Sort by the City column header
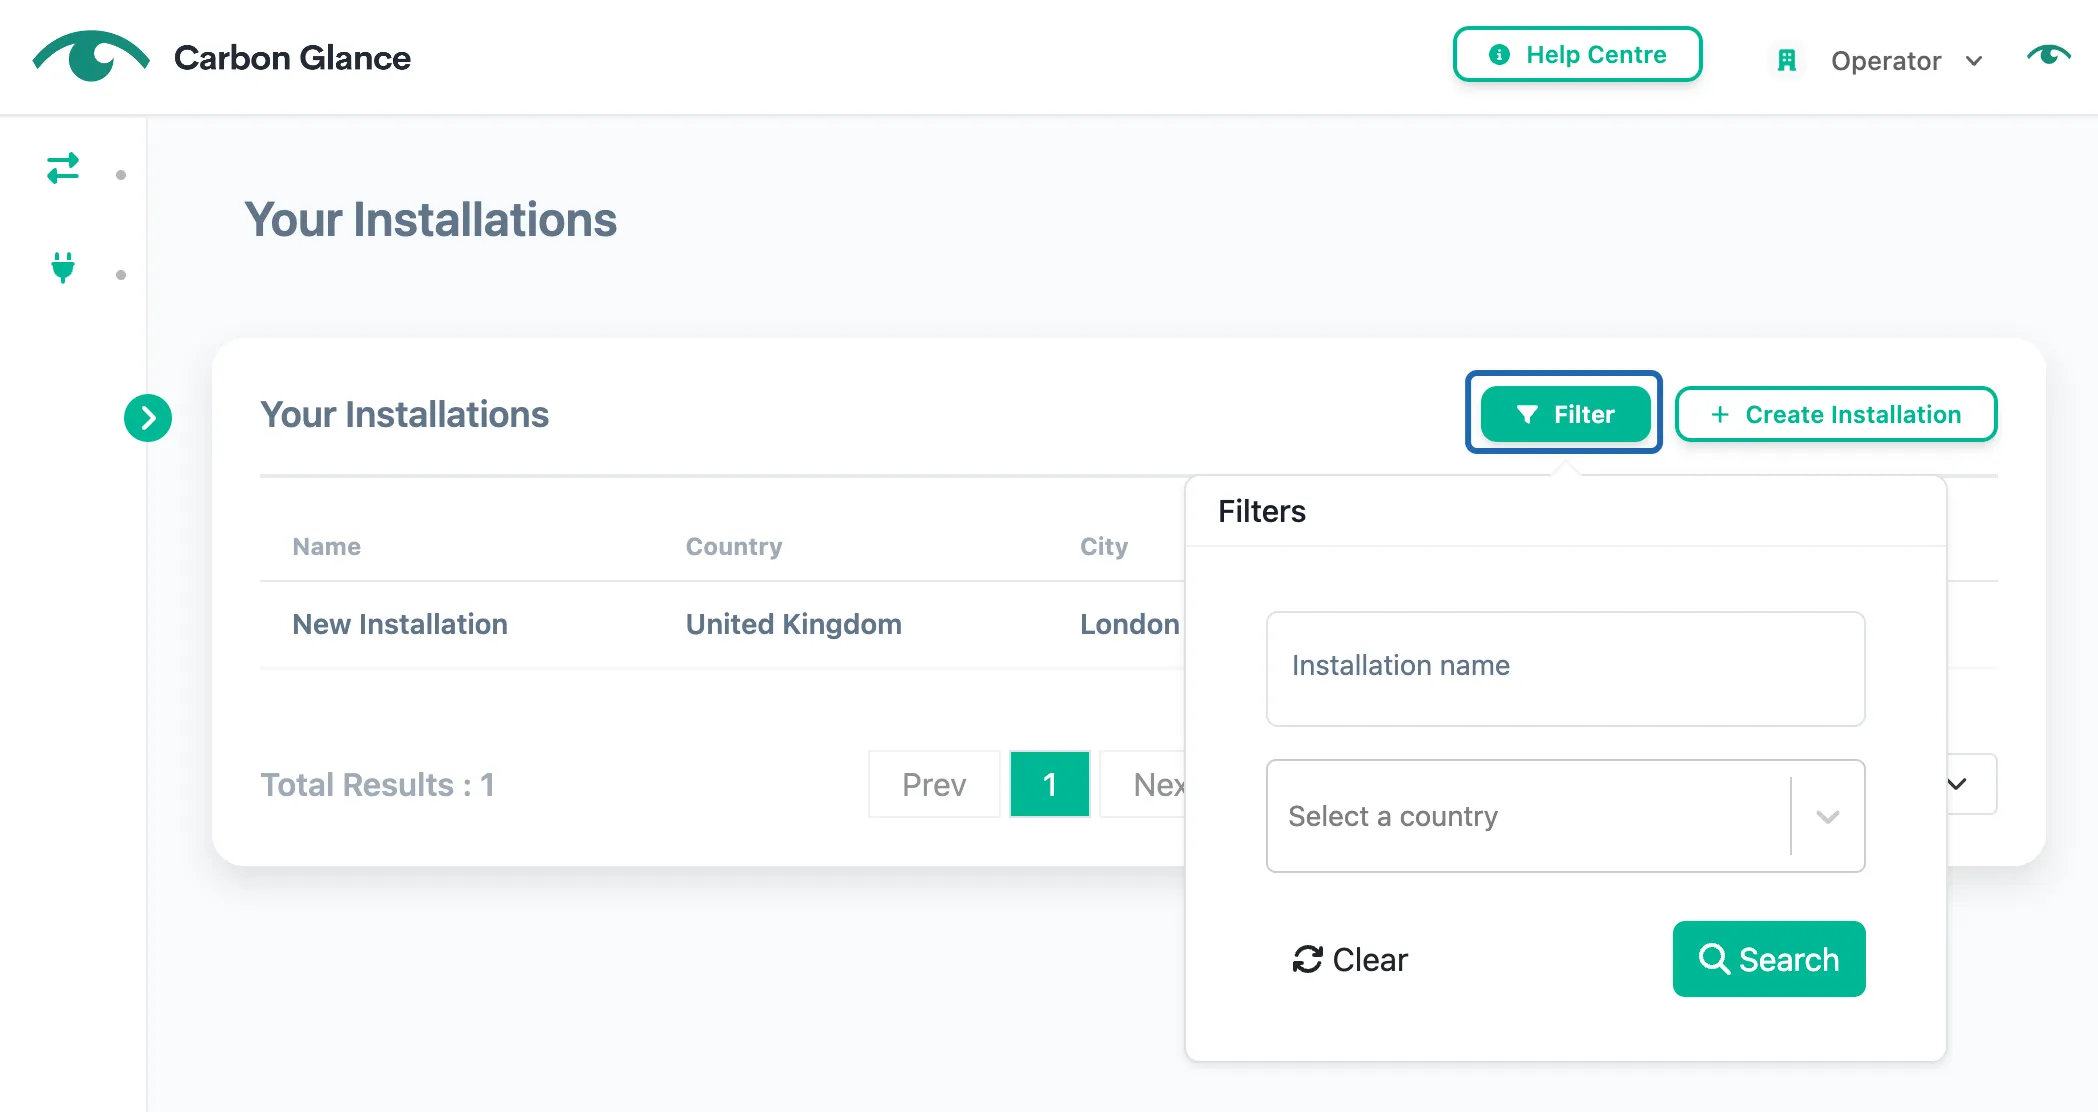 click(1104, 546)
